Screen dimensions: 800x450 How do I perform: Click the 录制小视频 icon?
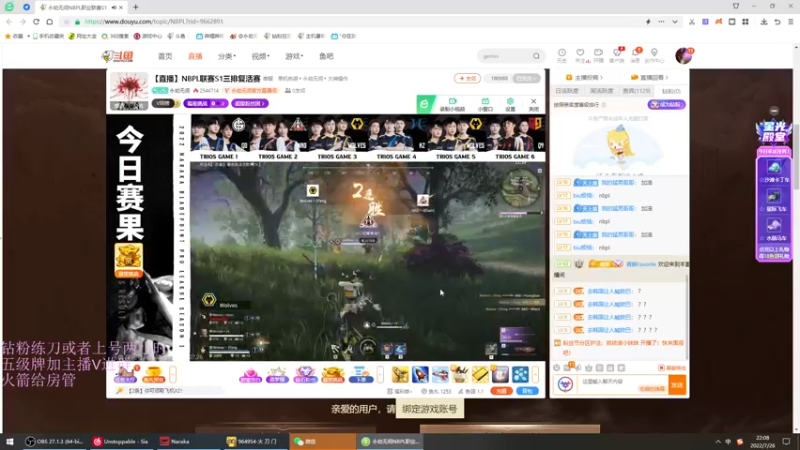[453, 105]
